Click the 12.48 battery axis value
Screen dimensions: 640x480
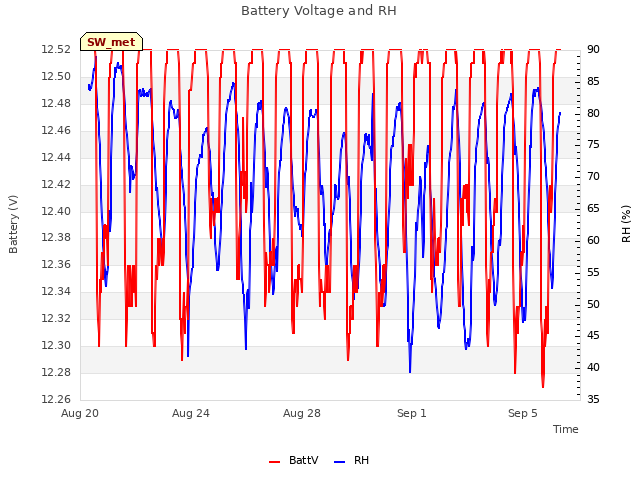(56, 103)
